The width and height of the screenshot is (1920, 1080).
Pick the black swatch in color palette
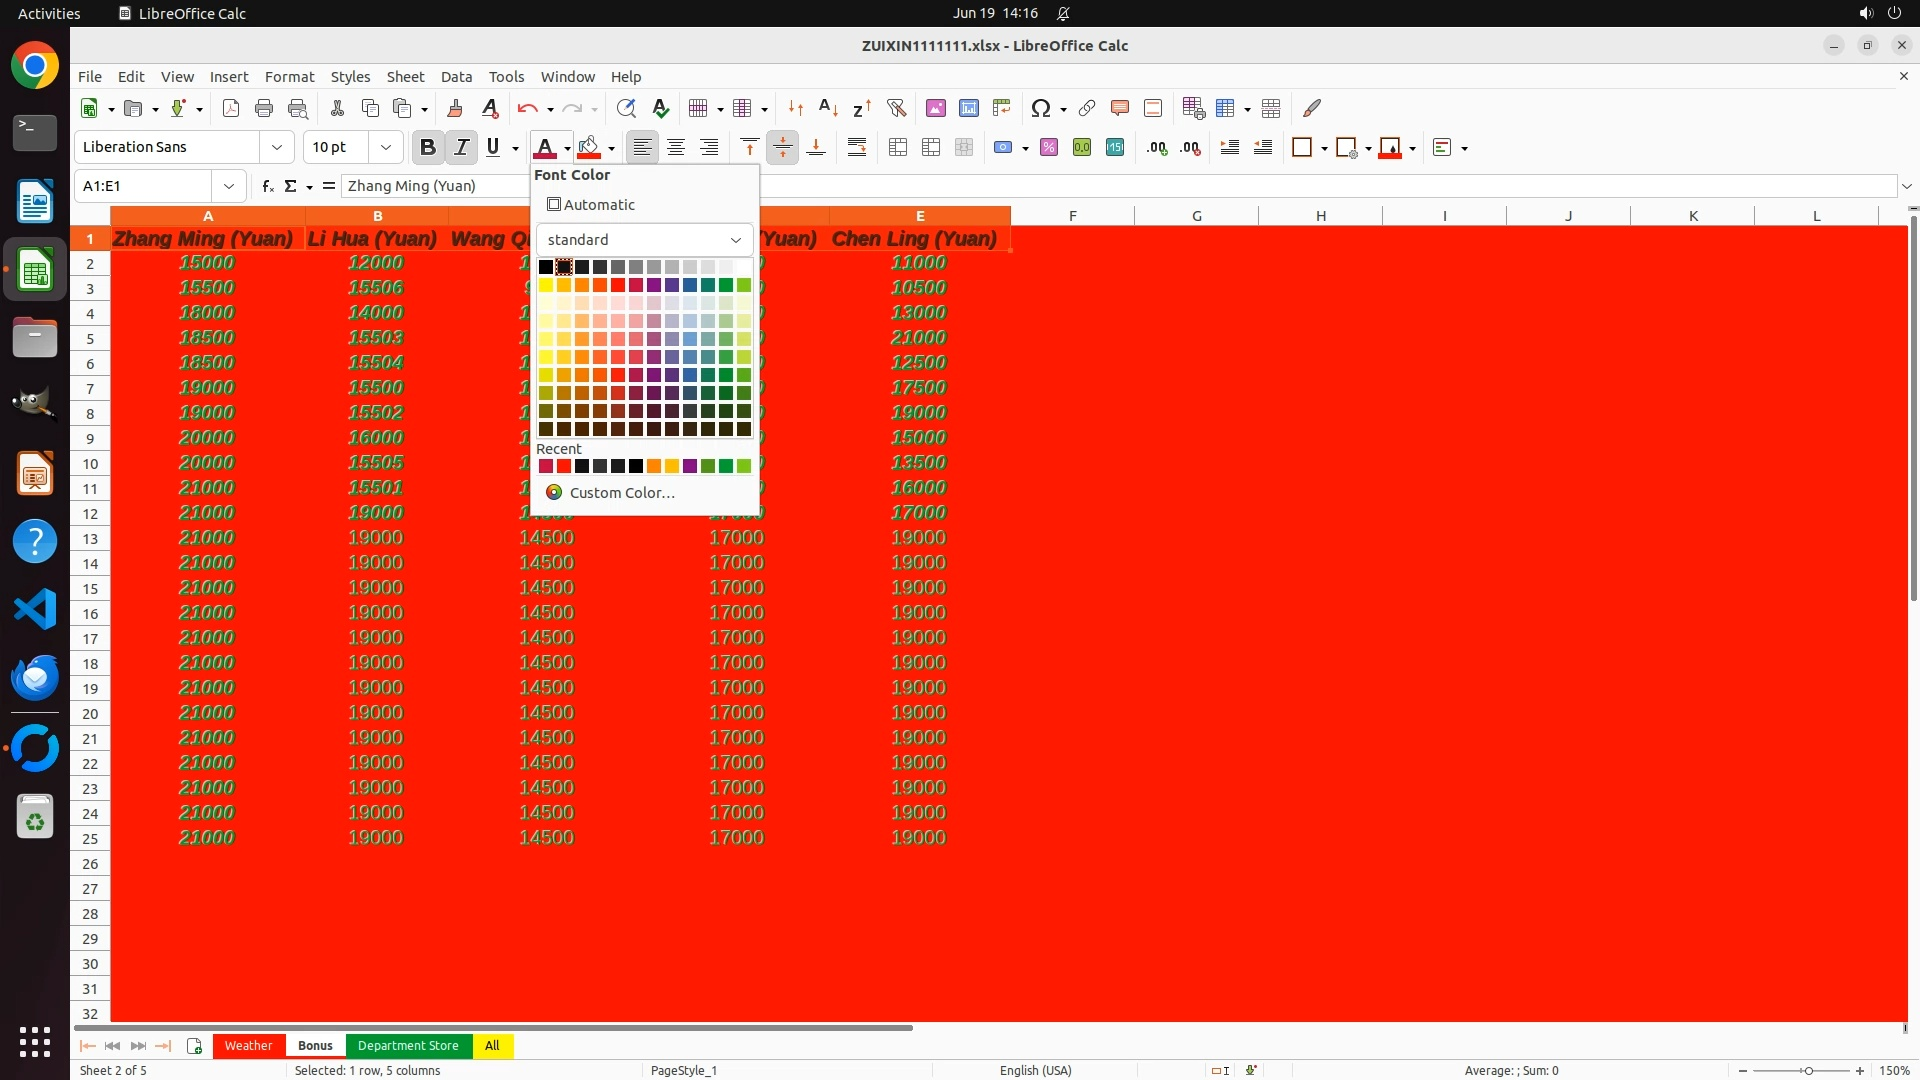point(546,267)
